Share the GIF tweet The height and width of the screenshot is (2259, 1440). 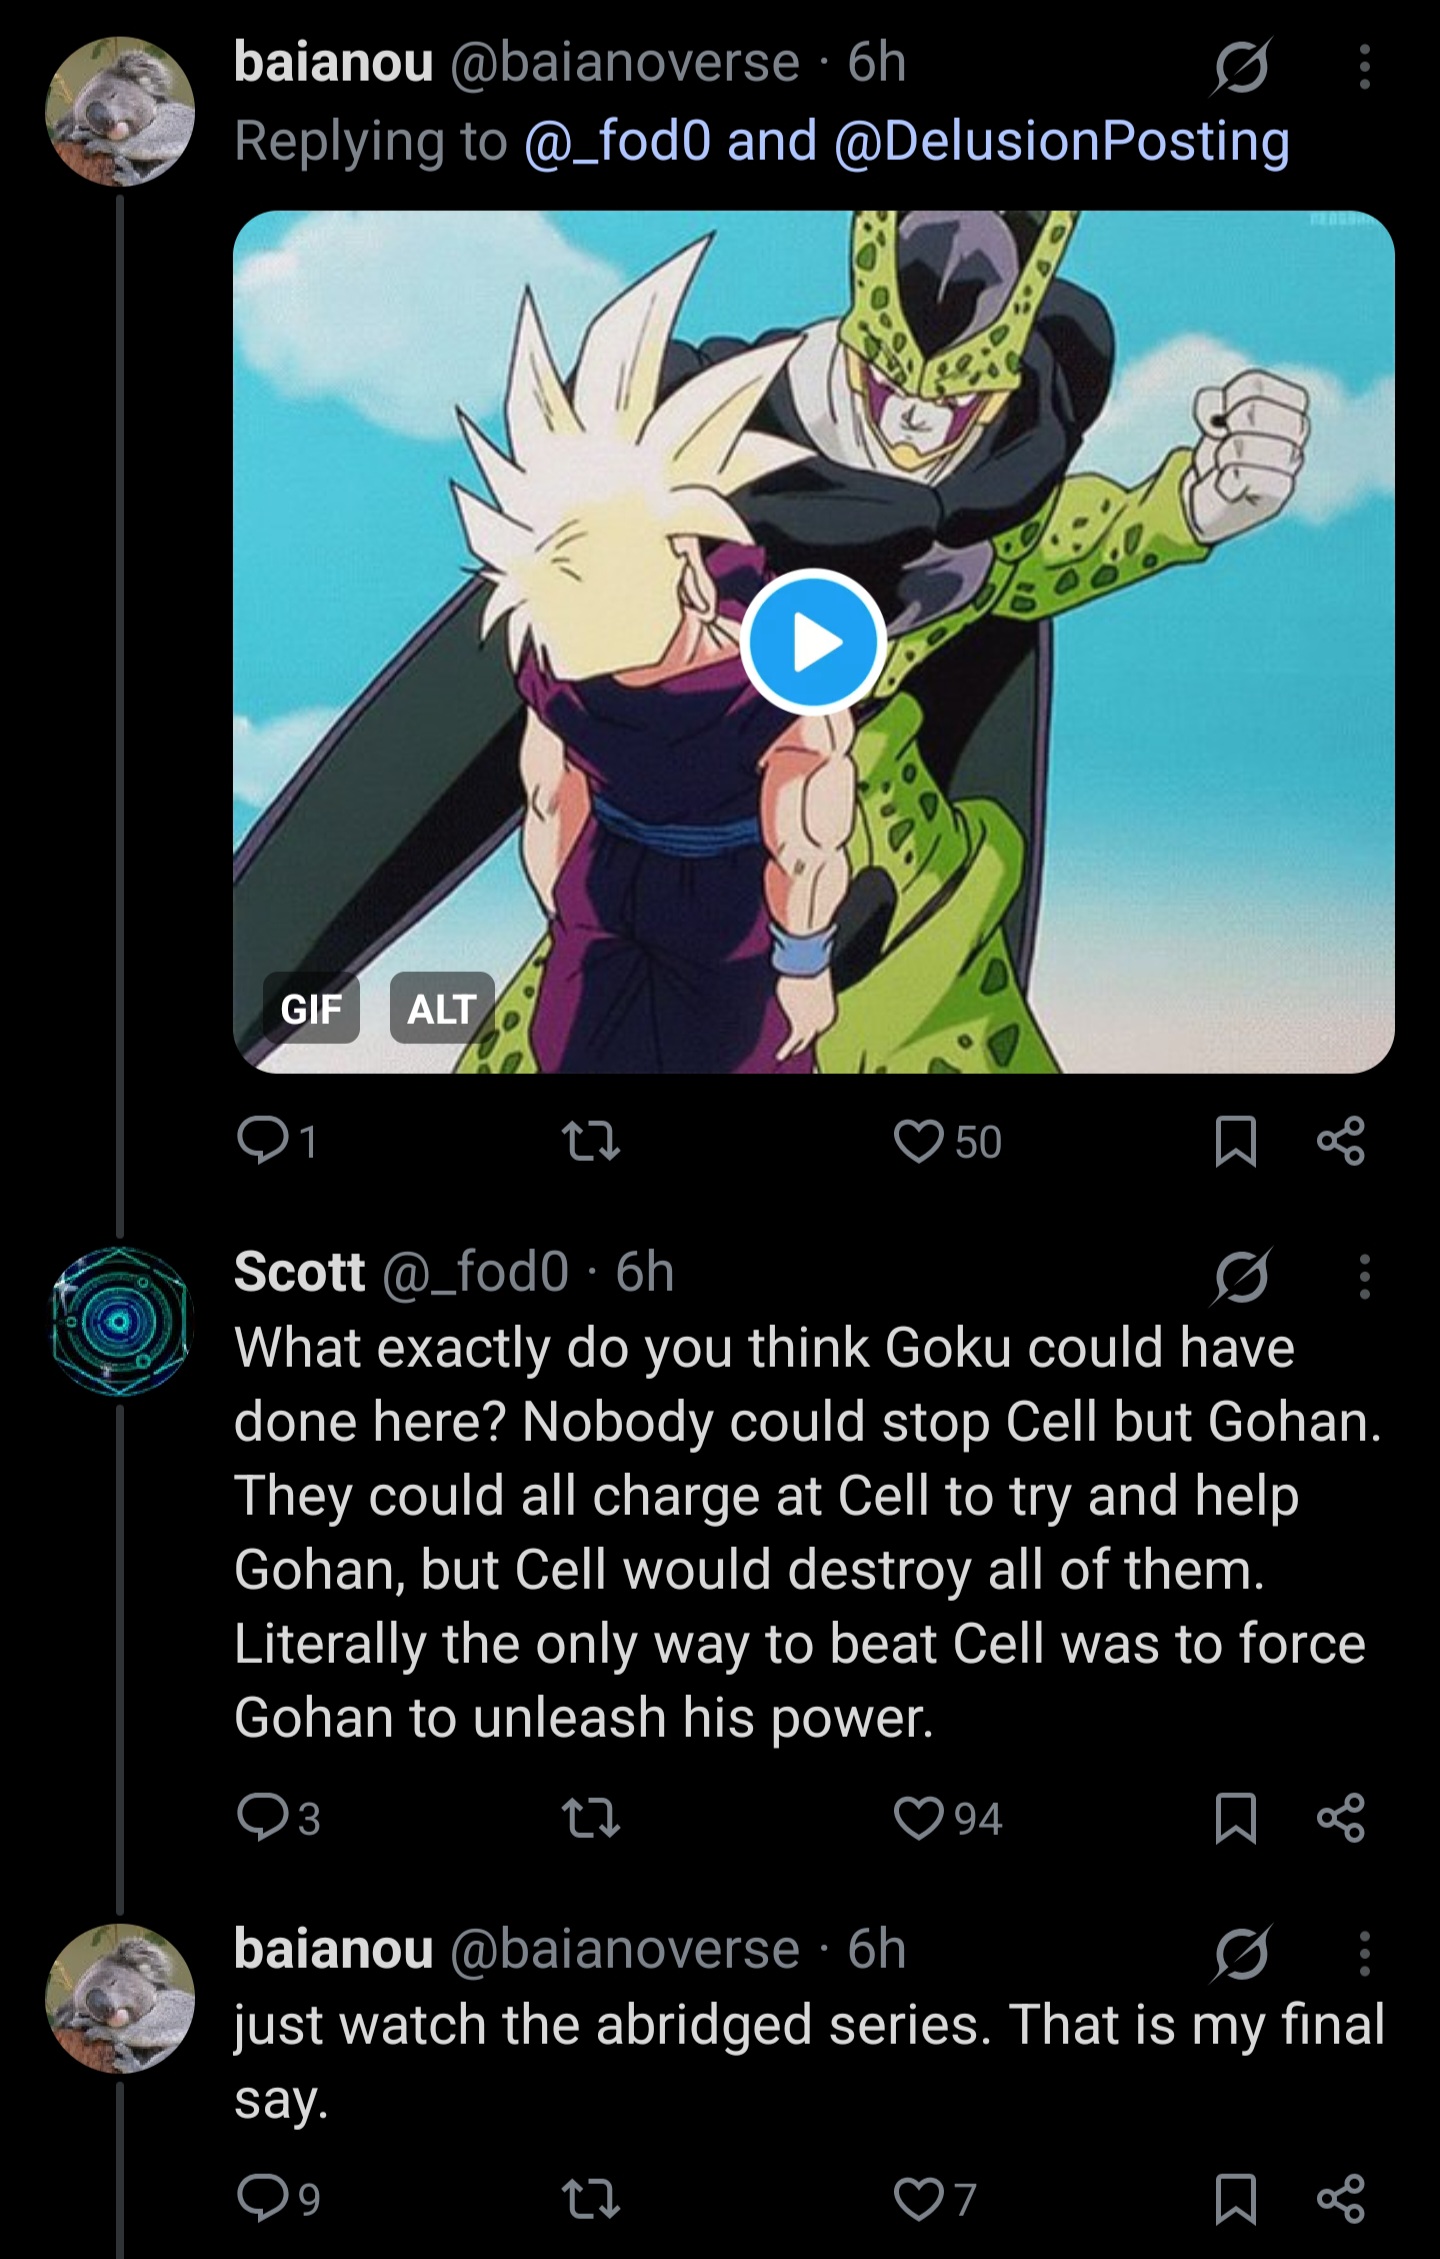pyautogui.click(x=1341, y=1141)
